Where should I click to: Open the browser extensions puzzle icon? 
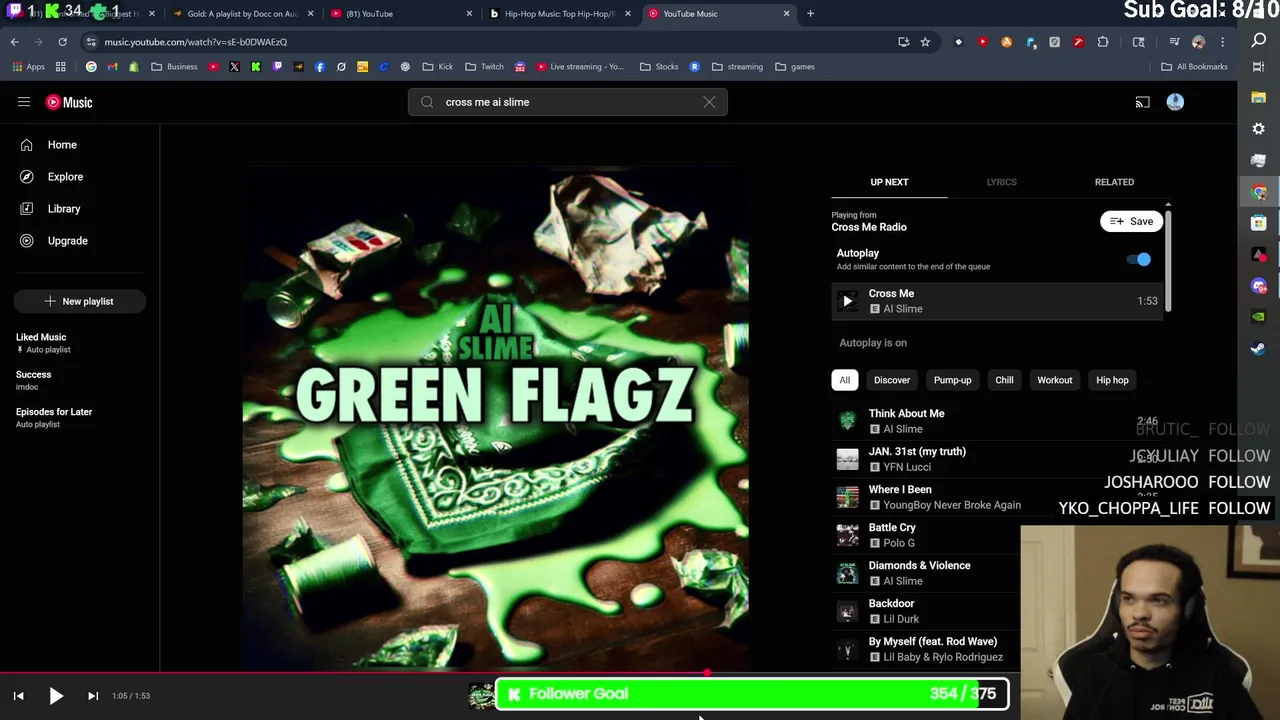(x=1103, y=42)
